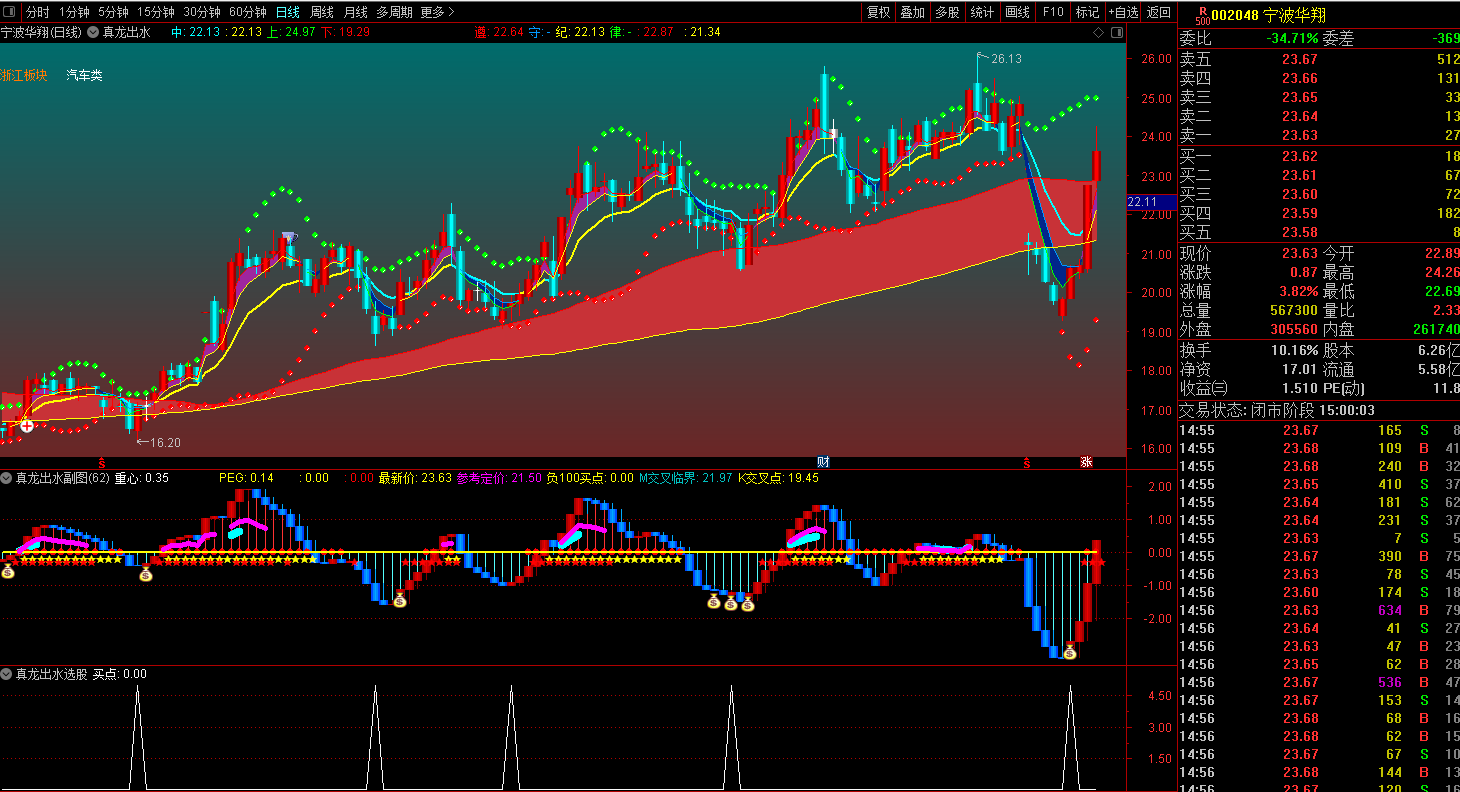Click the white plus marker on the first candle
Image resolution: width=1460 pixels, height=792 pixels.
coord(27,425)
